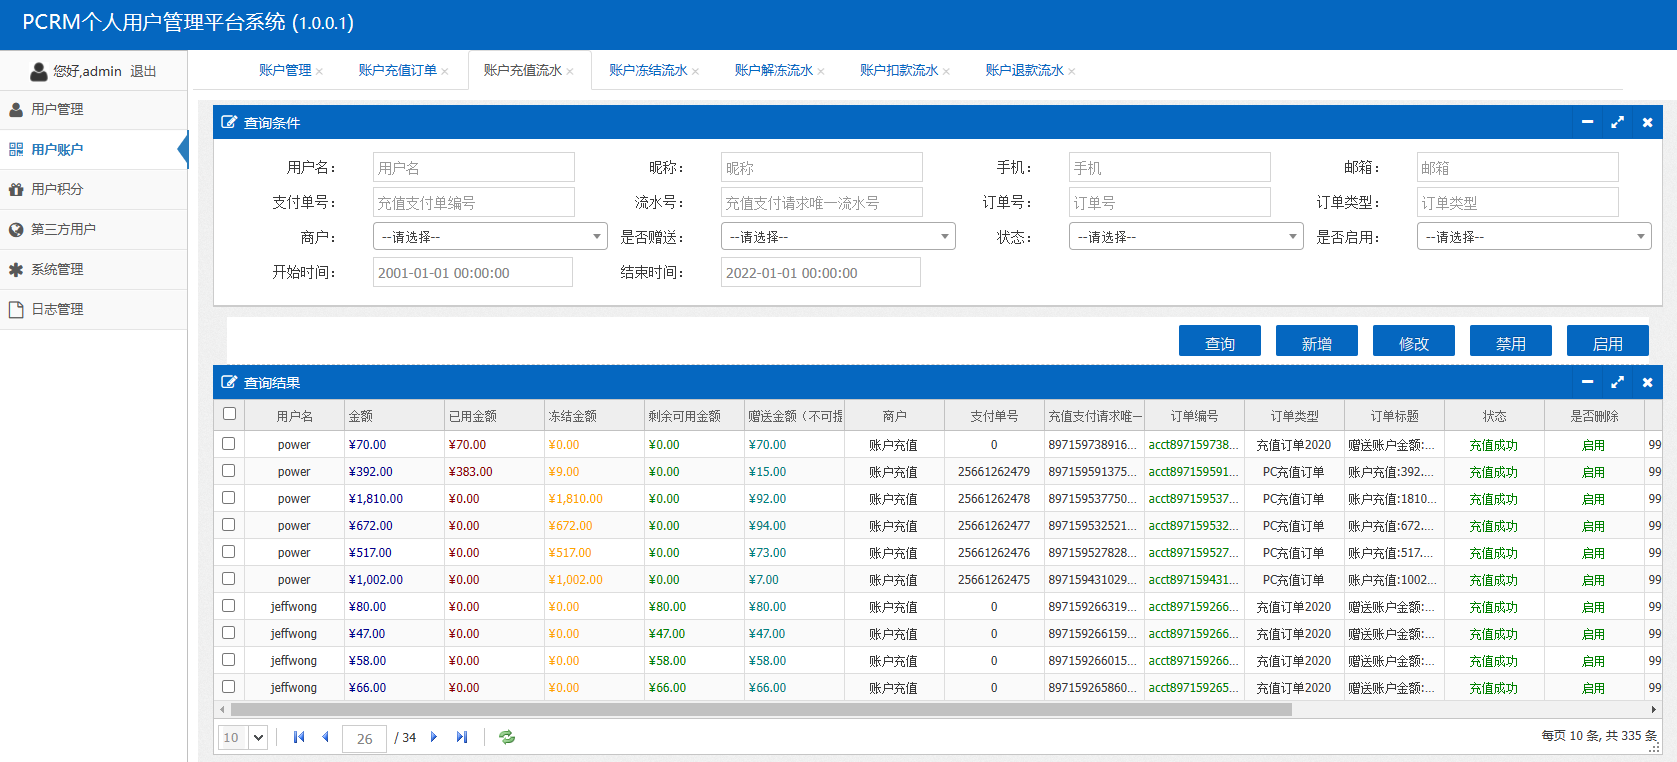1677x762 pixels.
Task: Go to previous page of results
Action: tap(325, 737)
